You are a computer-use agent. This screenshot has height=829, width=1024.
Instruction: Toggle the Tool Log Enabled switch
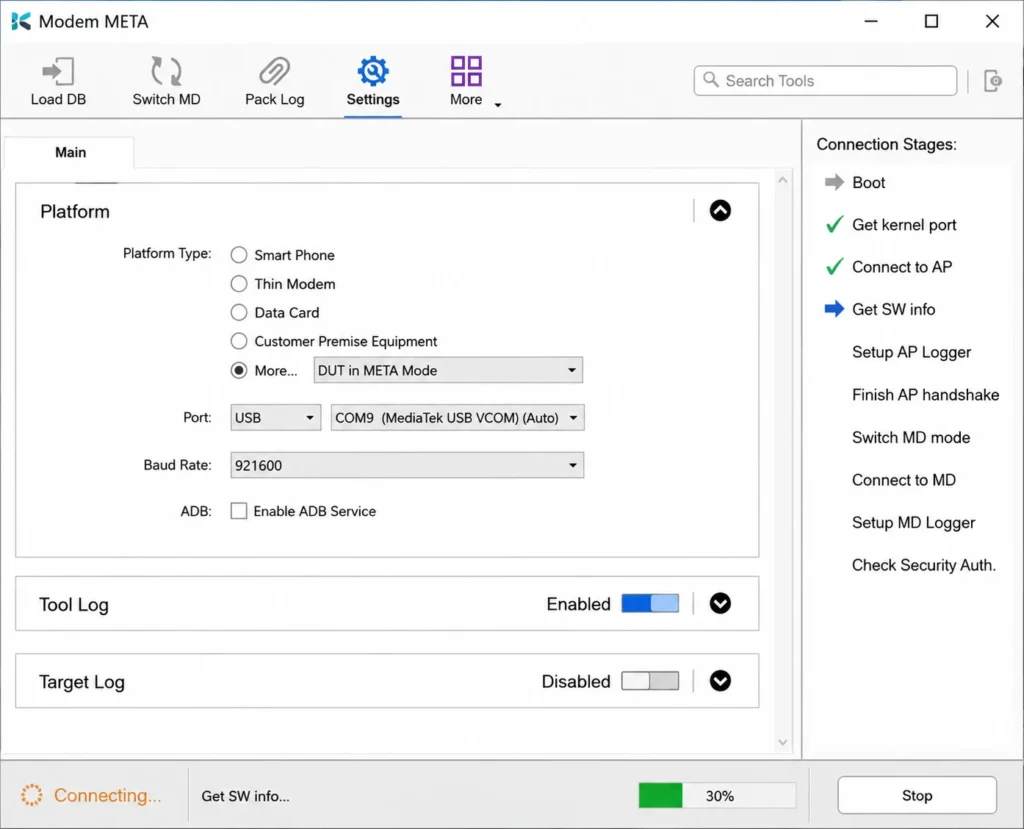(650, 604)
